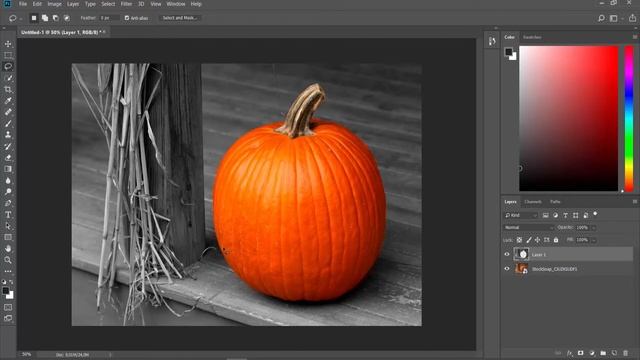
Task: Select the Path Selection tool
Action: [8, 226]
